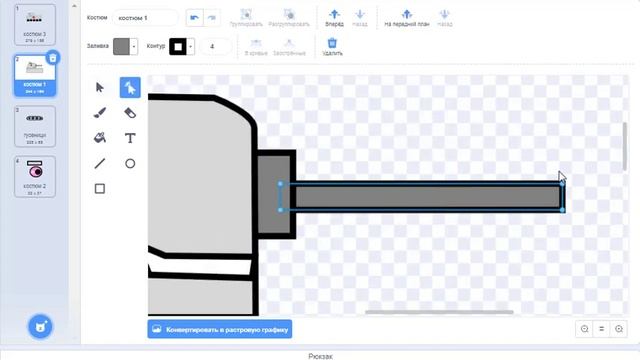Pick the Circle tool

(130, 163)
